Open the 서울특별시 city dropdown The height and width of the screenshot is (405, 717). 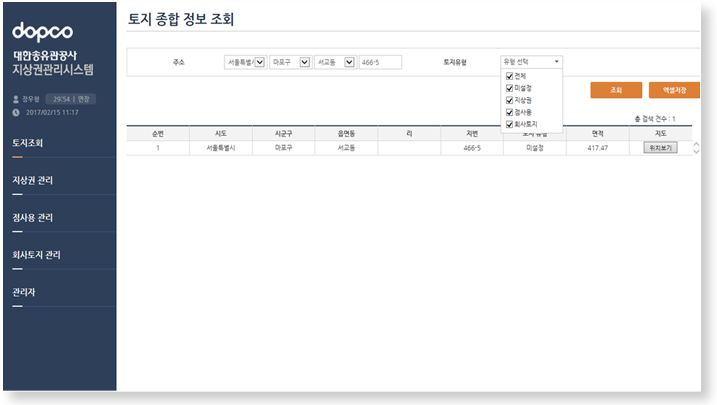pos(246,62)
